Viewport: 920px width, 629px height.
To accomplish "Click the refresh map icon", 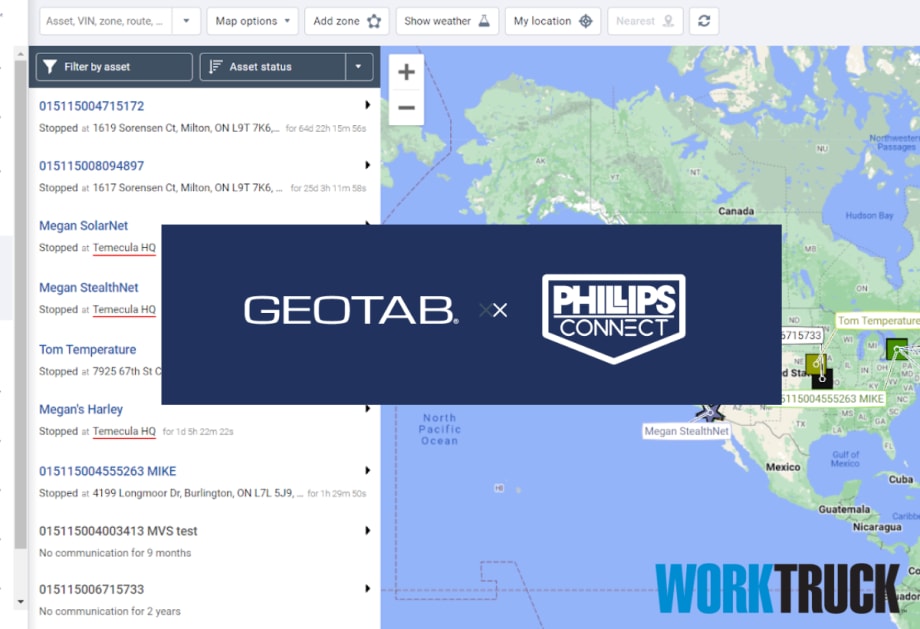I will pyautogui.click(x=704, y=21).
